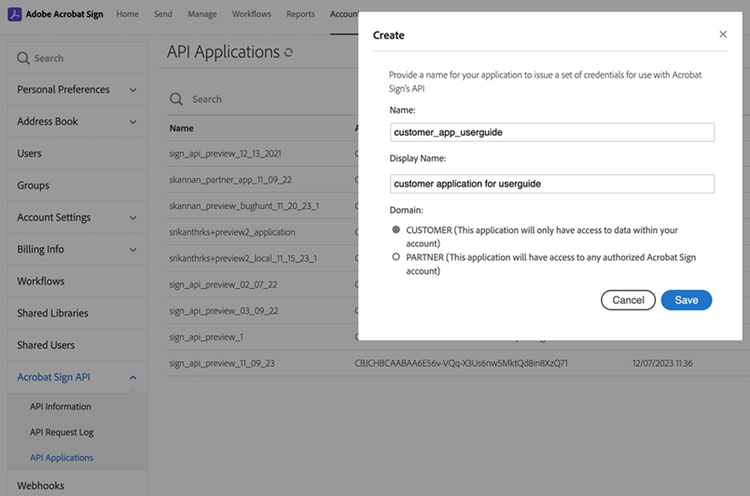Viewport: 750px width, 496px height.
Task: Collapse the Acrobat Sign API section
Action: point(133,377)
